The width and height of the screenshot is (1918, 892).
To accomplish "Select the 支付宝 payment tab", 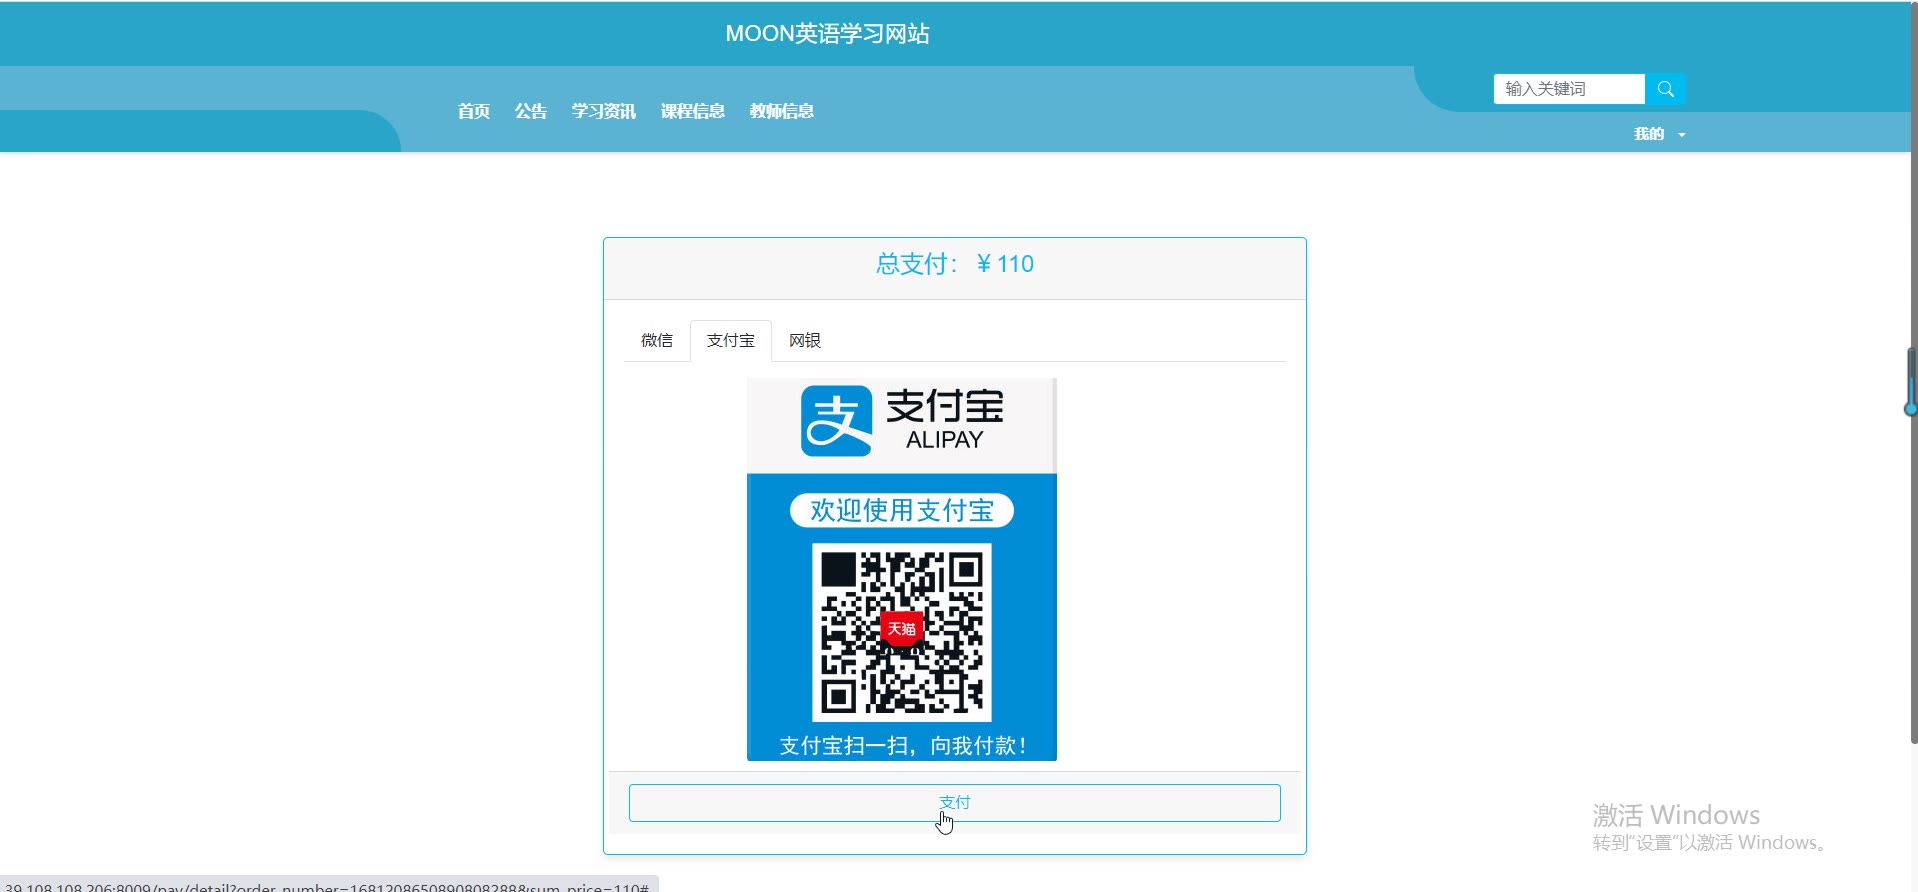I will [x=731, y=340].
